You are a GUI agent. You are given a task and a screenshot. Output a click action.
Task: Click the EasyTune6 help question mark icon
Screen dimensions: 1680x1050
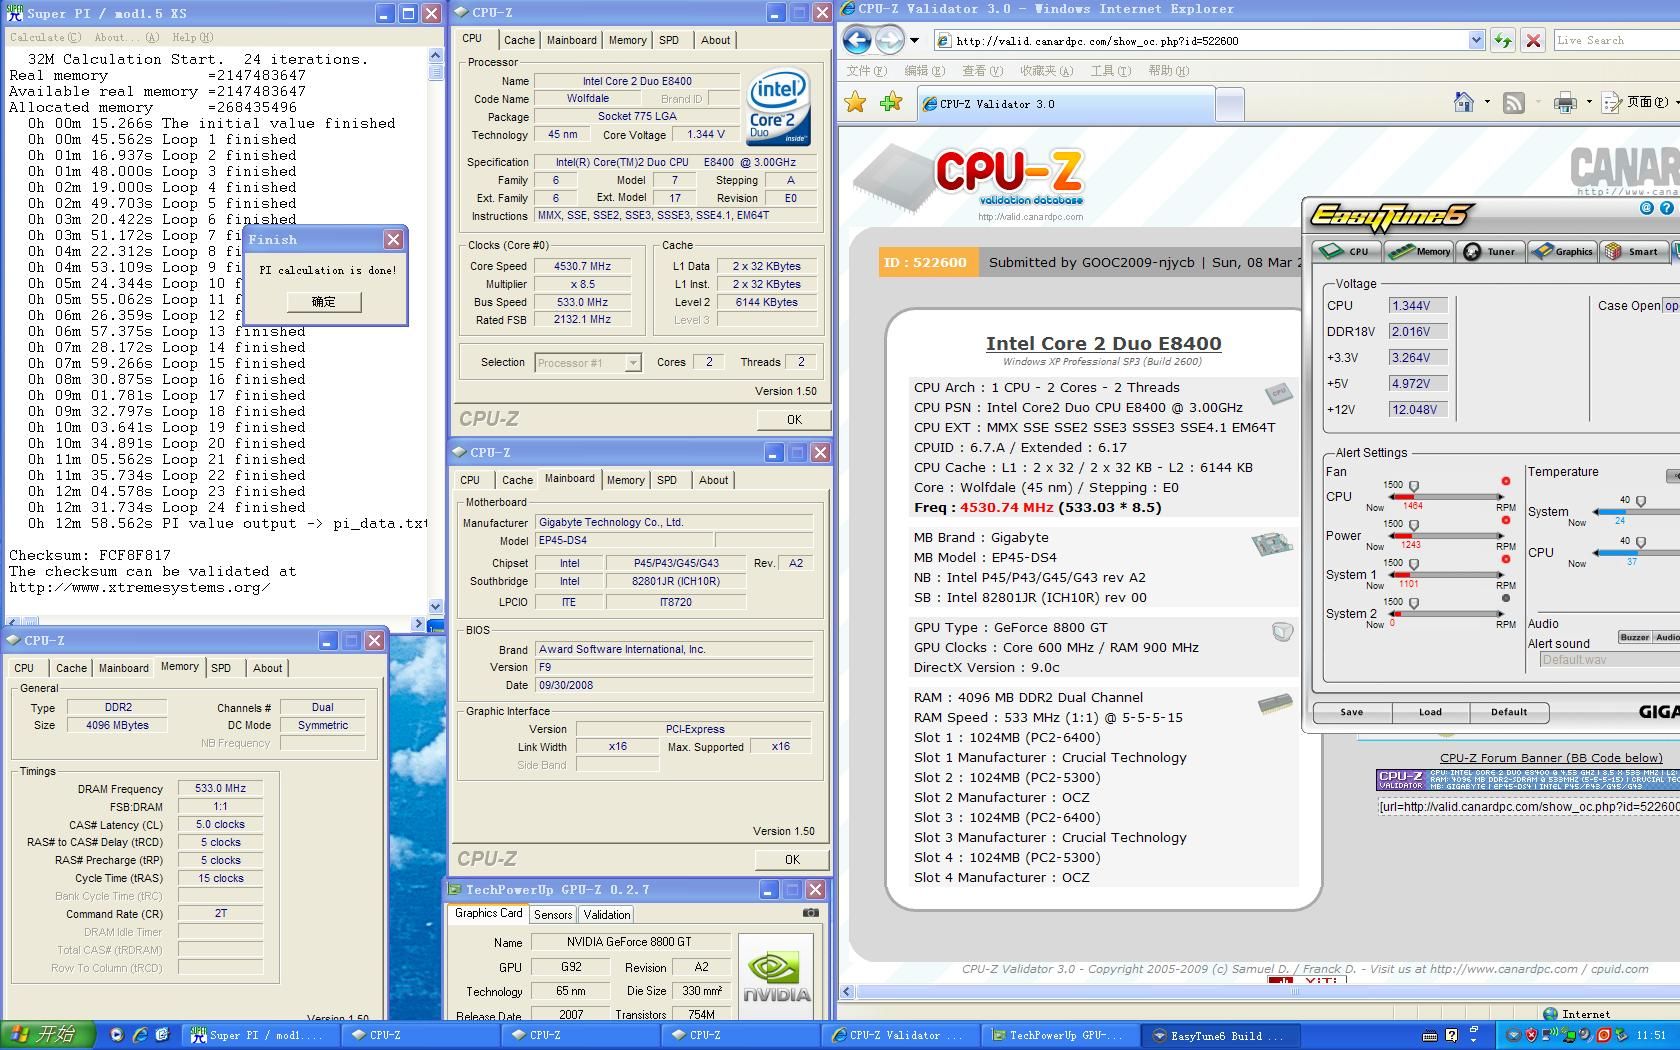coord(1666,208)
